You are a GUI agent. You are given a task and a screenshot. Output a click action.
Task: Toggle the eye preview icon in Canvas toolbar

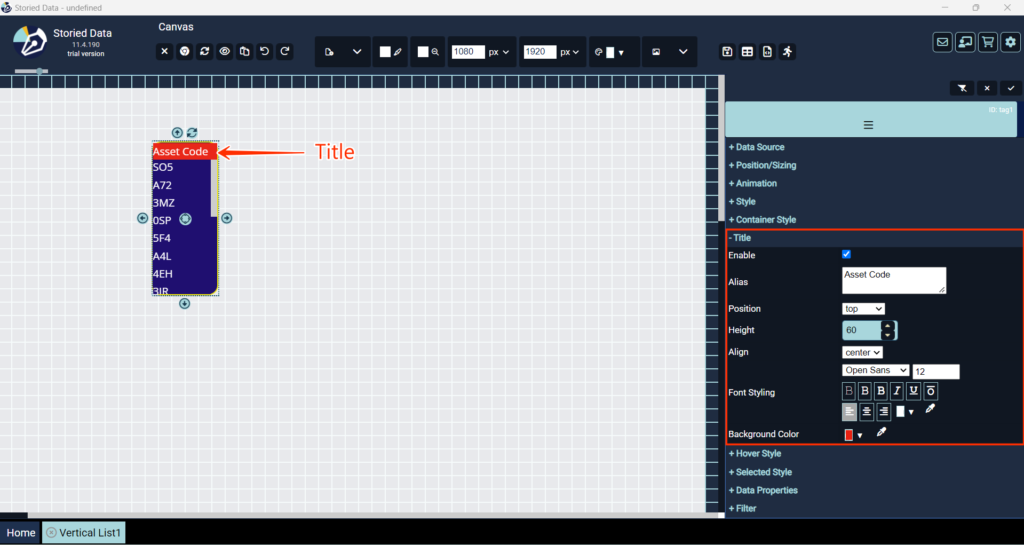click(x=225, y=52)
